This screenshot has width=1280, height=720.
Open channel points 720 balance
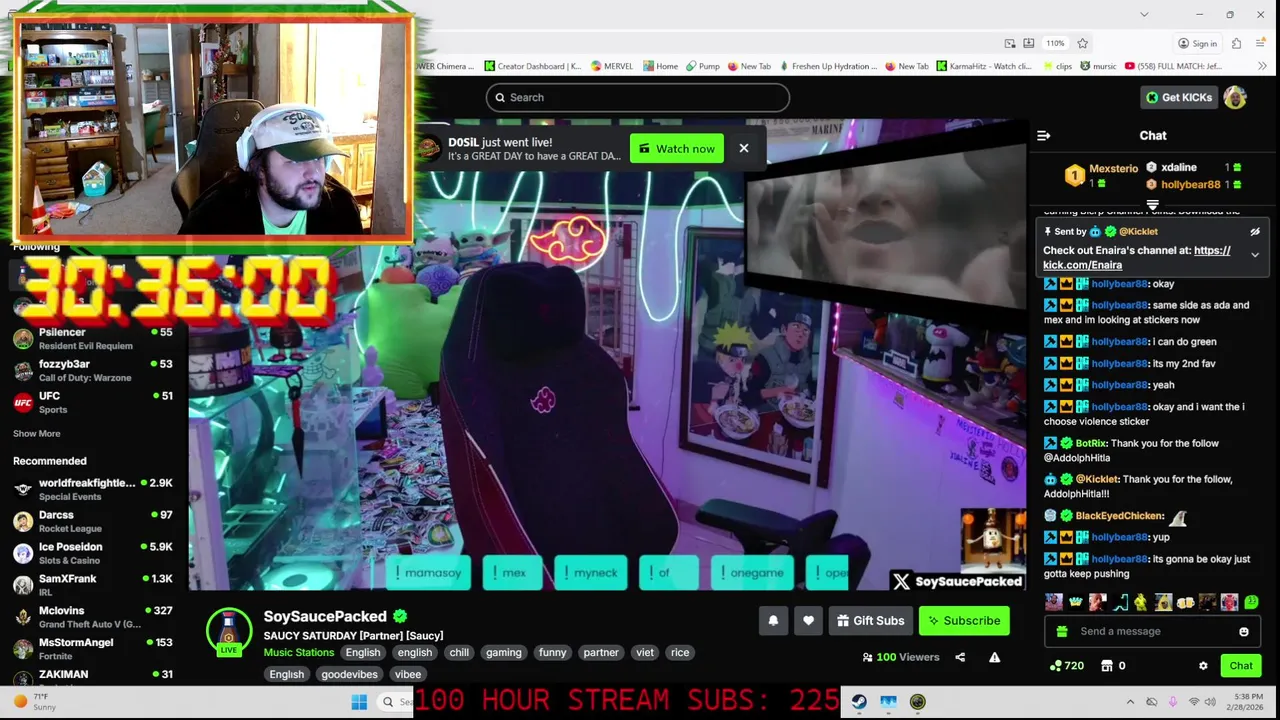tap(1067, 666)
